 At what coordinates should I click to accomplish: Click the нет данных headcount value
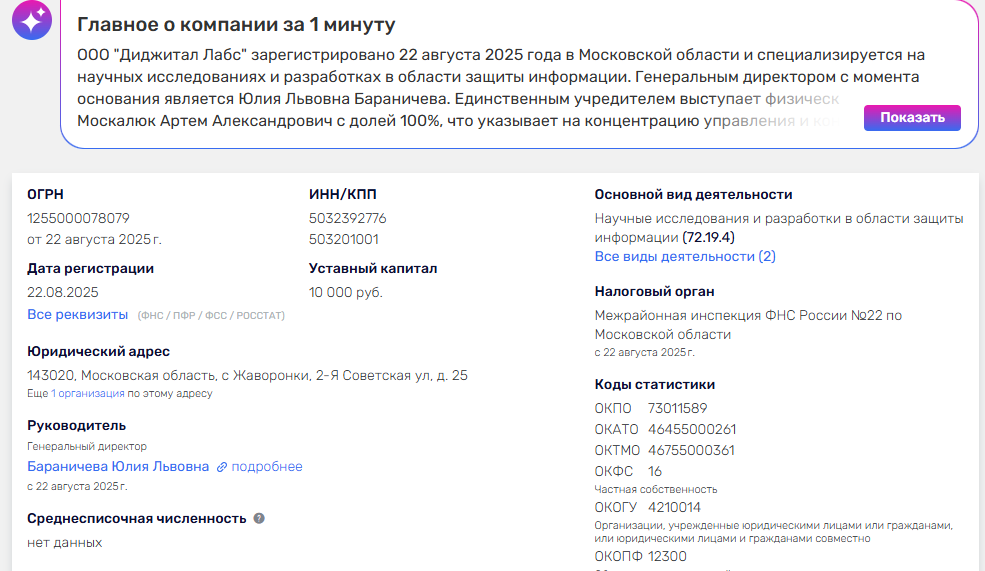pyautogui.click(x=65, y=542)
